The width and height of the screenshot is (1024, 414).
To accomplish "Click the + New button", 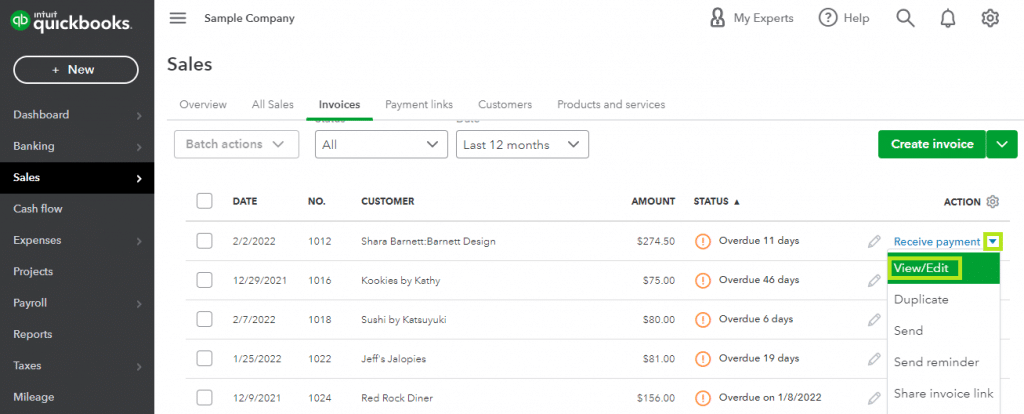I will [76, 70].
